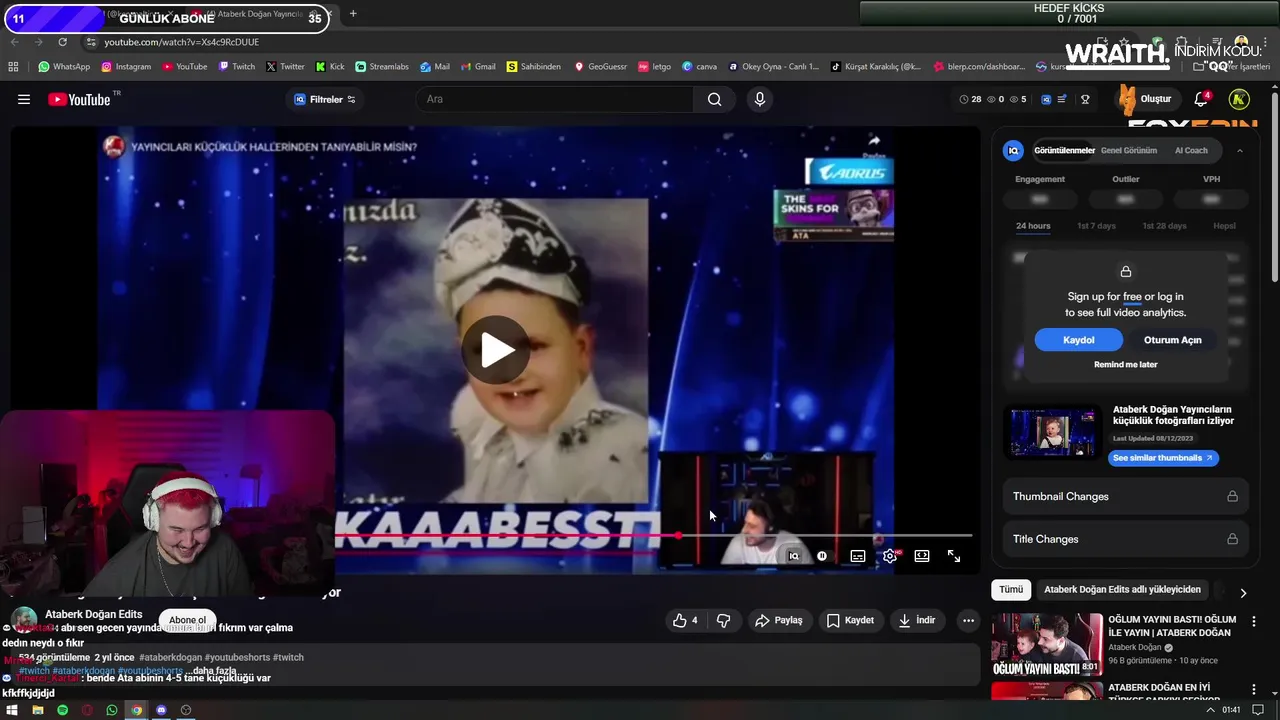Open the Windows Start menu
1280x720 pixels.
[12, 710]
